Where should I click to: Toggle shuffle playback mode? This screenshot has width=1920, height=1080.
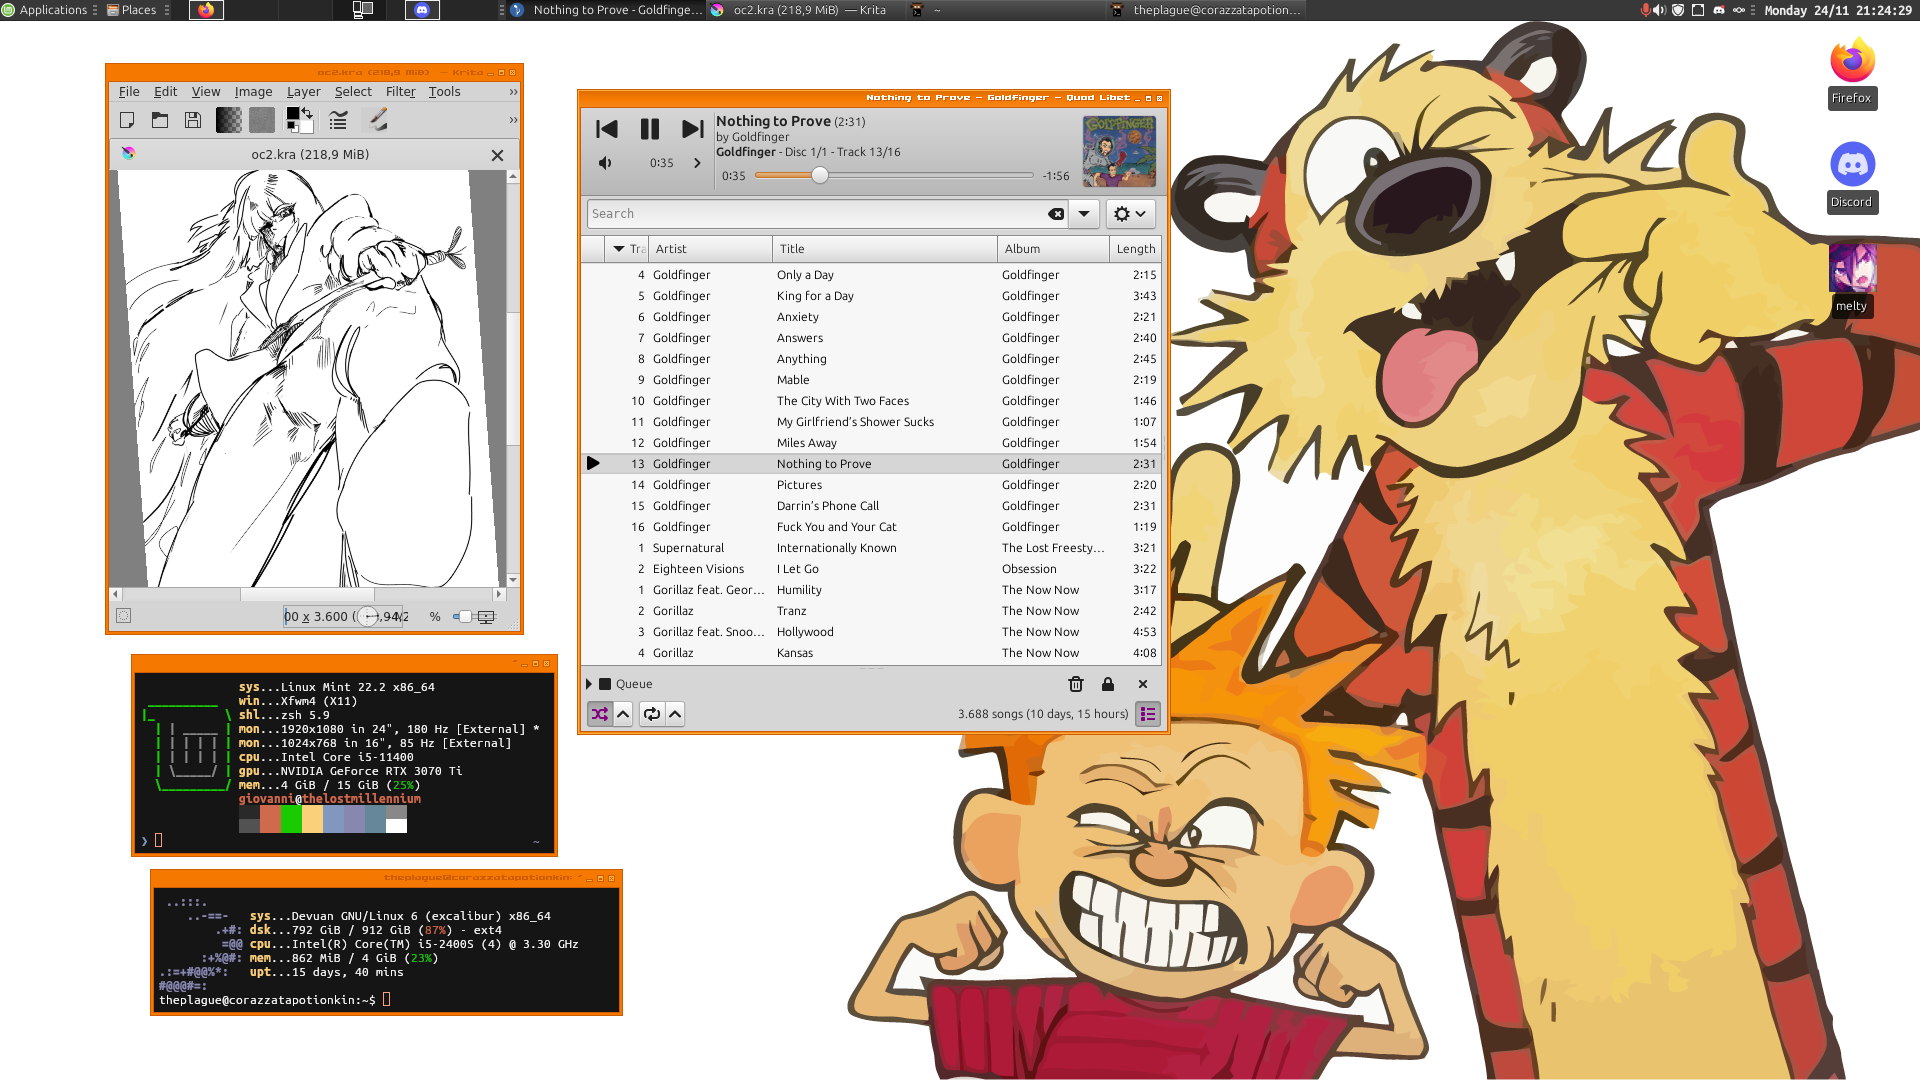tap(599, 714)
